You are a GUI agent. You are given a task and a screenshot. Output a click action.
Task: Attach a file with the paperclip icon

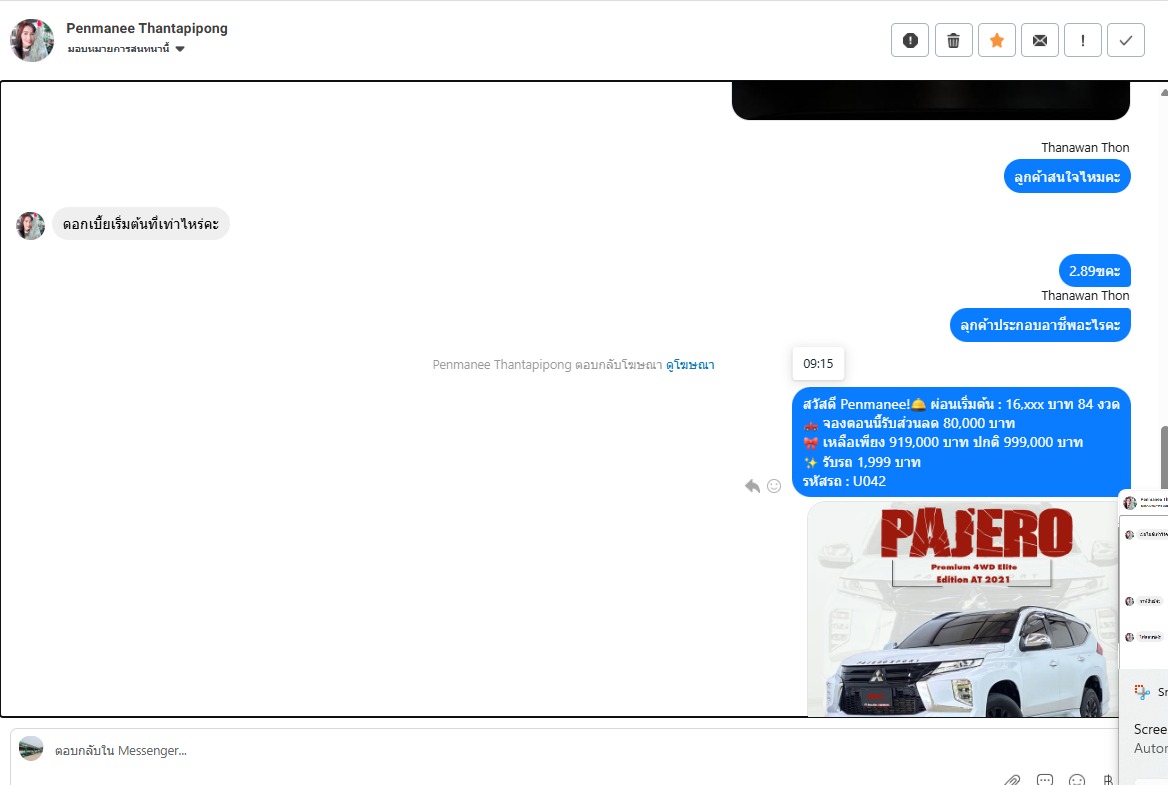(x=1012, y=780)
